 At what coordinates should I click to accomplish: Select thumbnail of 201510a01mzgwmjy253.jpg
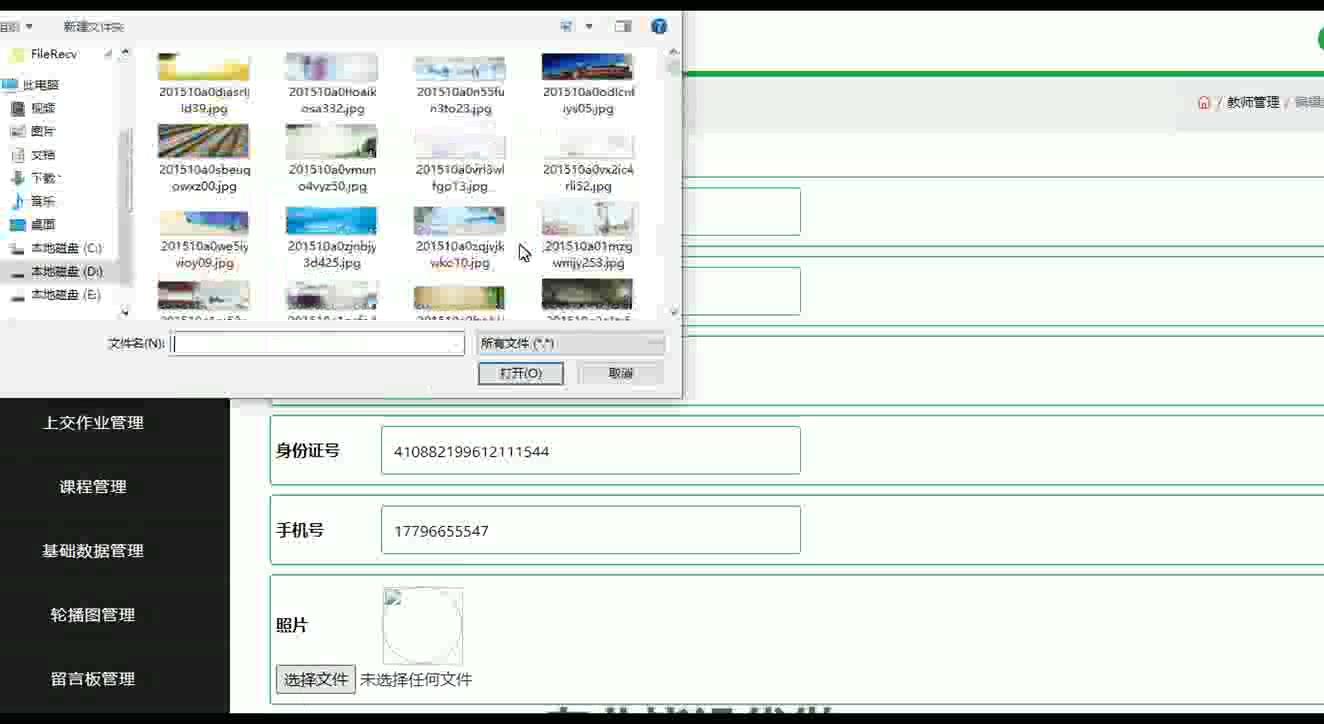pos(587,219)
